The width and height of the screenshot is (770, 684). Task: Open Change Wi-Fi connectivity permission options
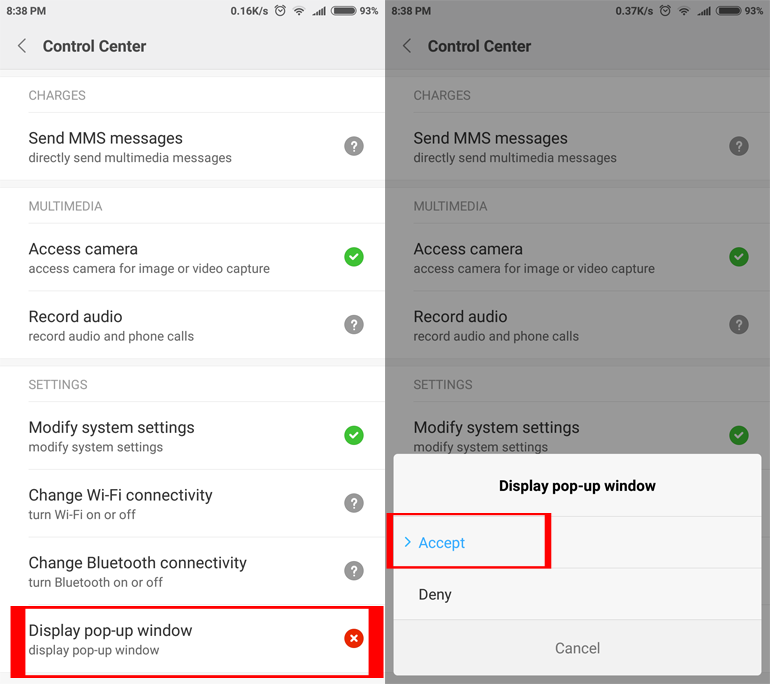[192, 504]
